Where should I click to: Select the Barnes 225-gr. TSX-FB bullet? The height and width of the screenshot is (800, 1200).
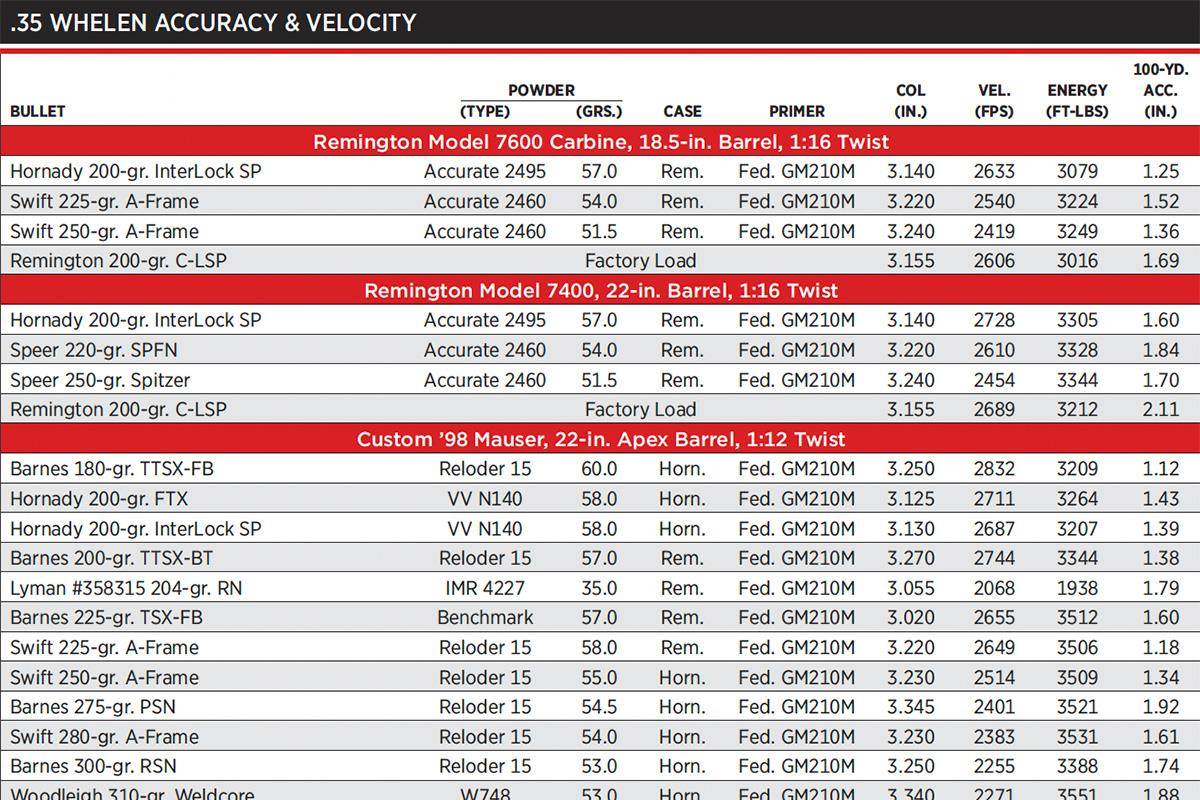[x=106, y=617]
